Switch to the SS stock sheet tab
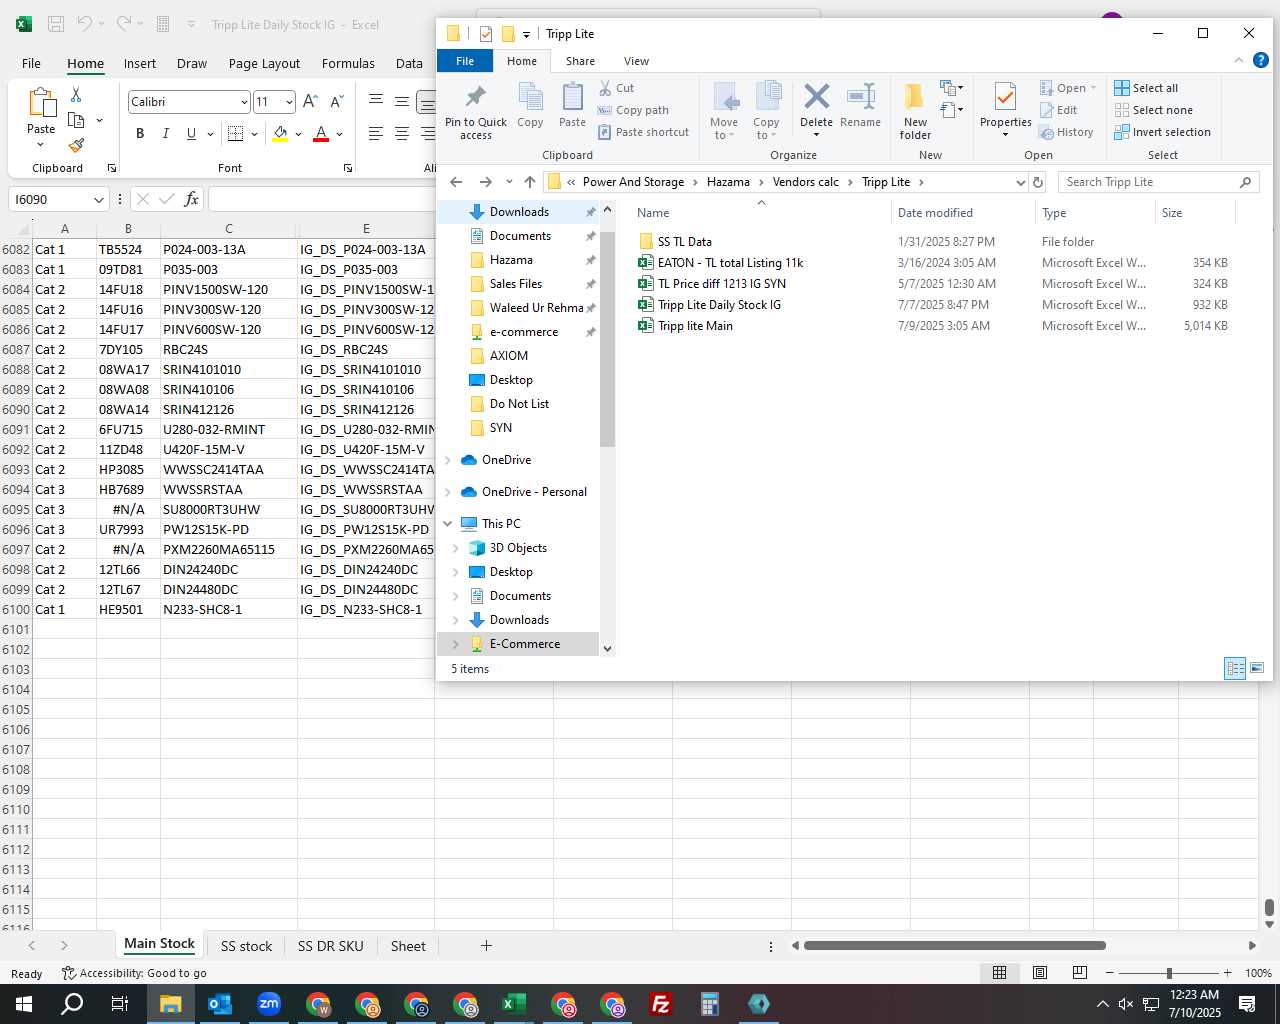1280x1024 pixels. pyautogui.click(x=246, y=946)
